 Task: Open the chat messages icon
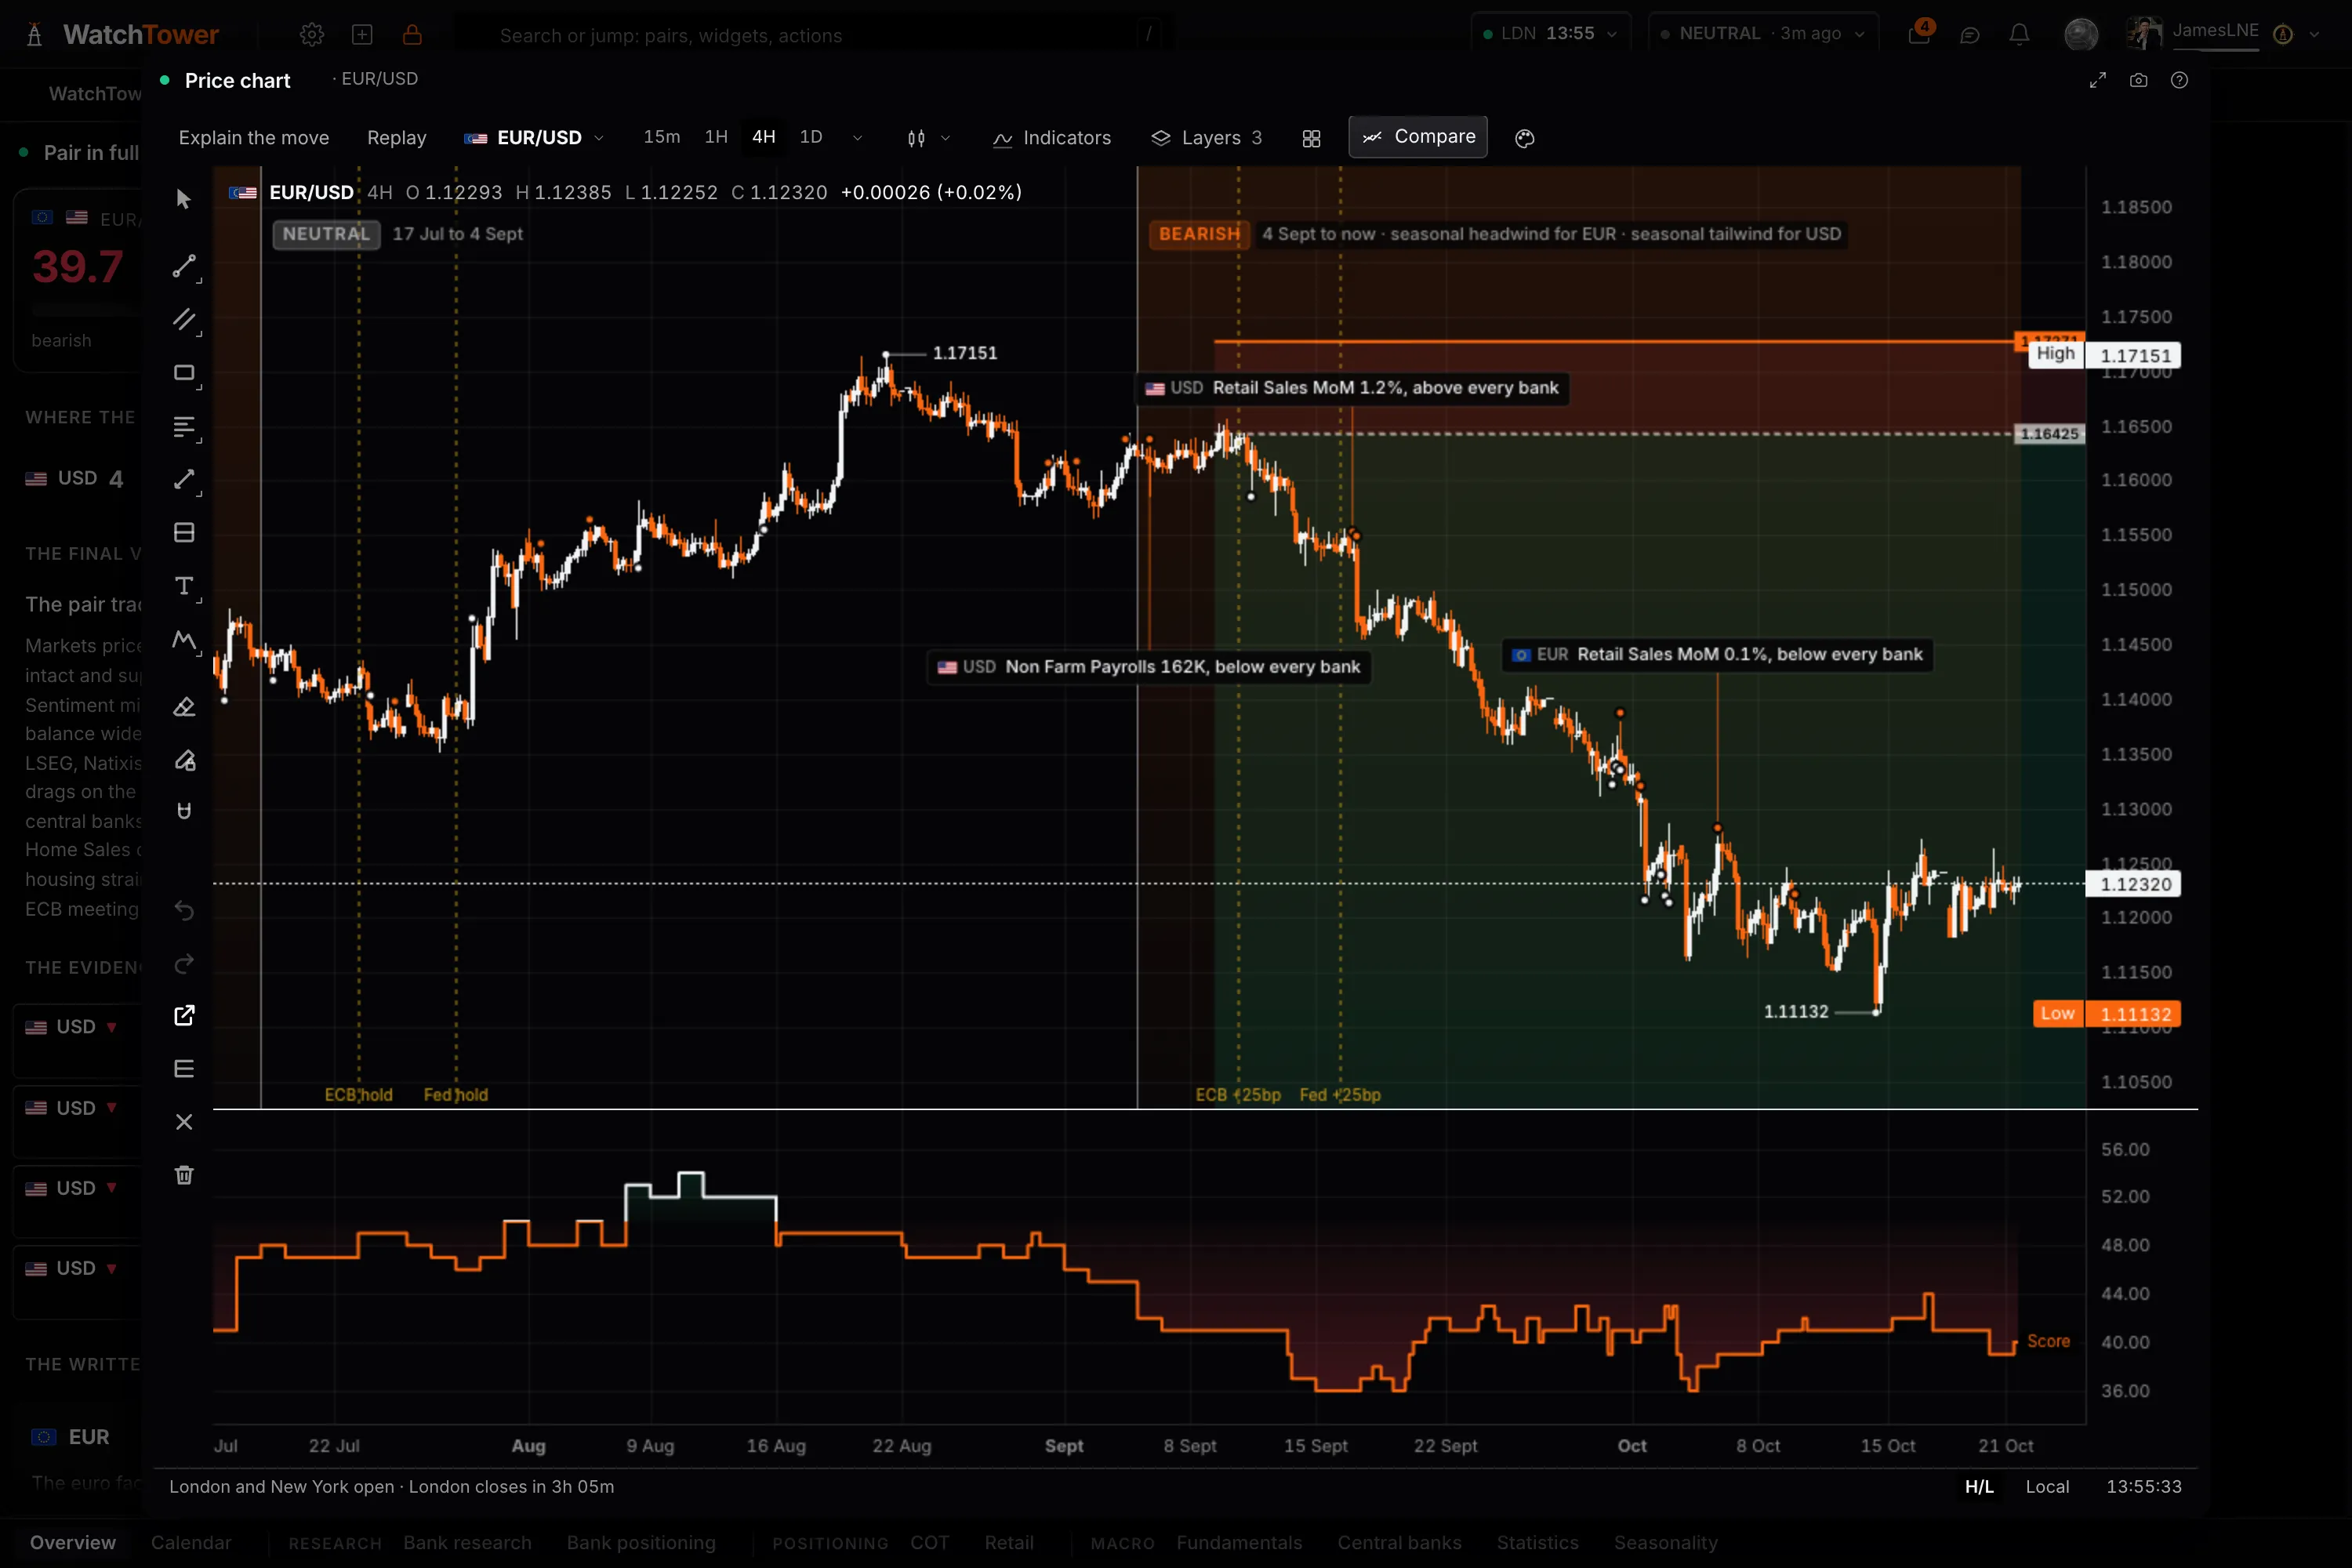[x=1970, y=35]
